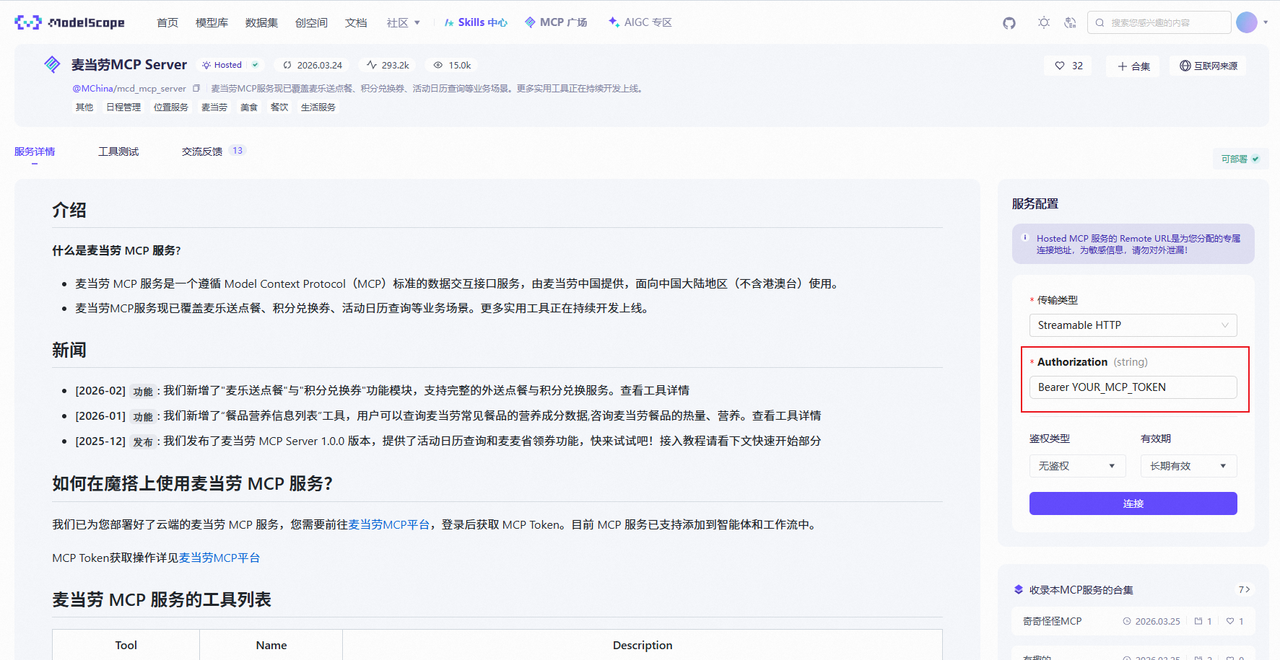Viewport: 1280px width, 660px height.
Task: Click the eye views icon 15.0k
Action: pyautogui.click(x=438, y=65)
